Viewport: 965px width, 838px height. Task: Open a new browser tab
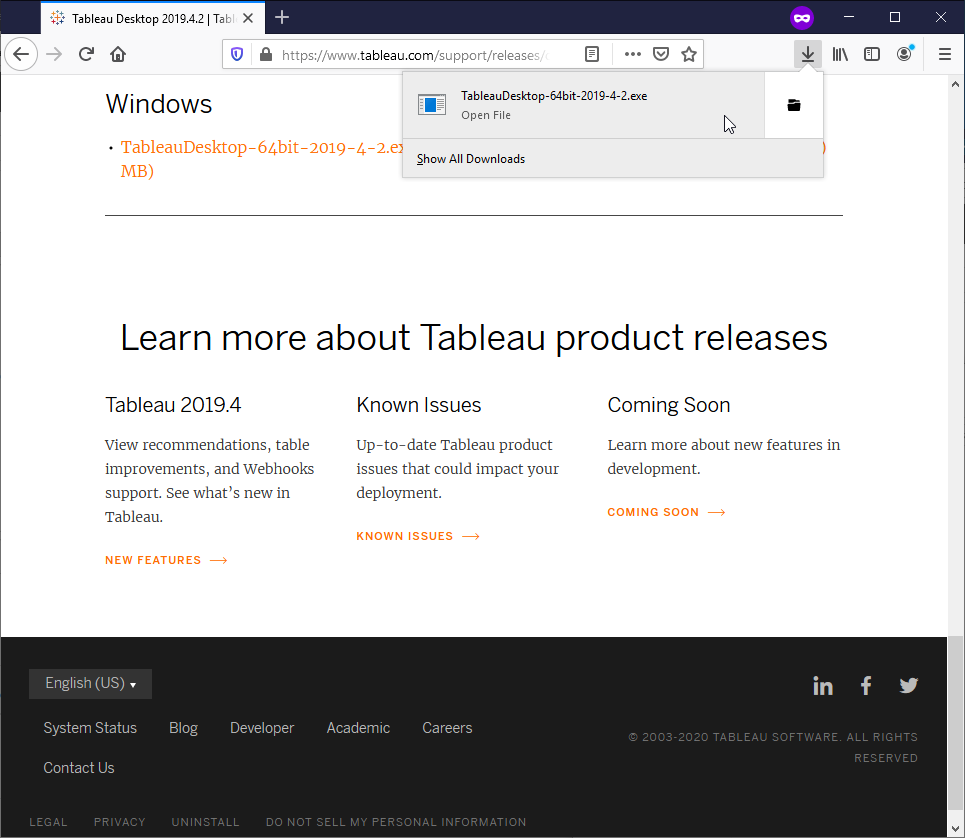click(x=282, y=17)
